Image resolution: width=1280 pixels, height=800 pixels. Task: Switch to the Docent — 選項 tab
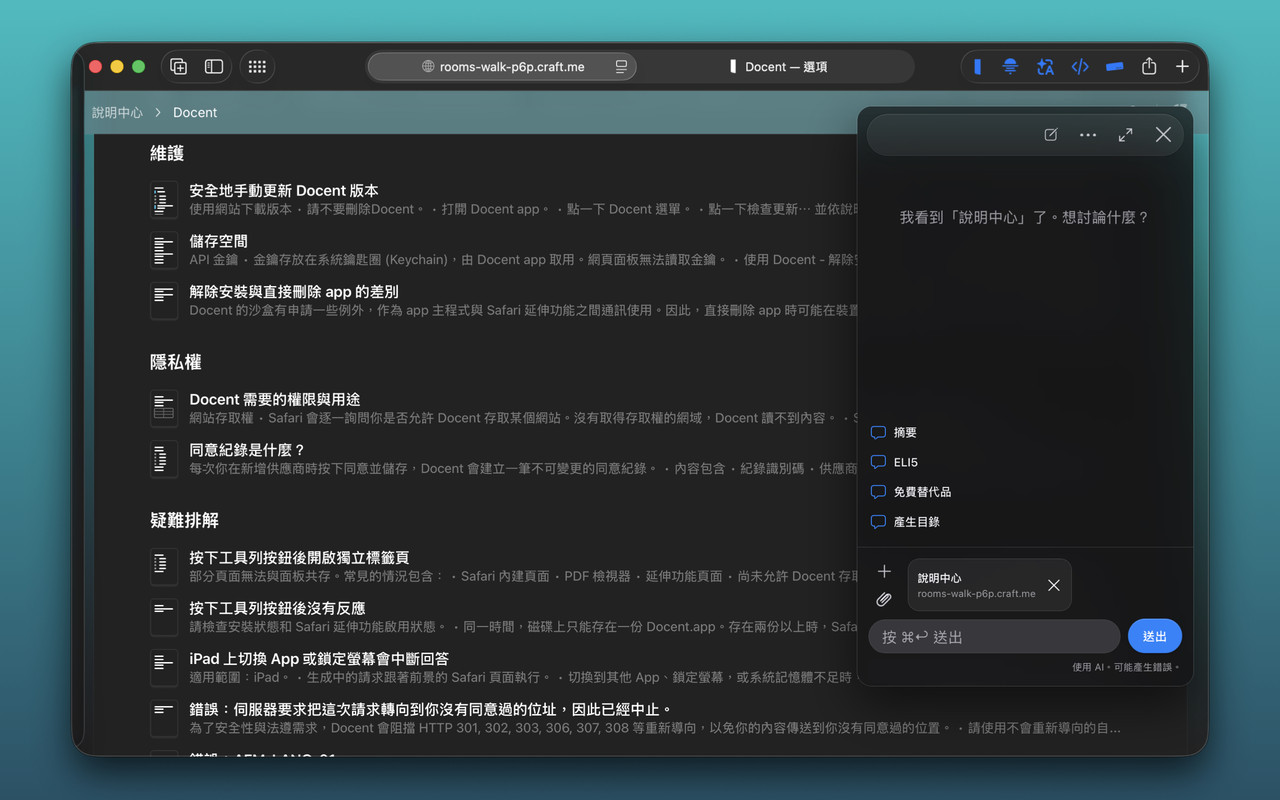pyautogui.click(x=776, y=67)
